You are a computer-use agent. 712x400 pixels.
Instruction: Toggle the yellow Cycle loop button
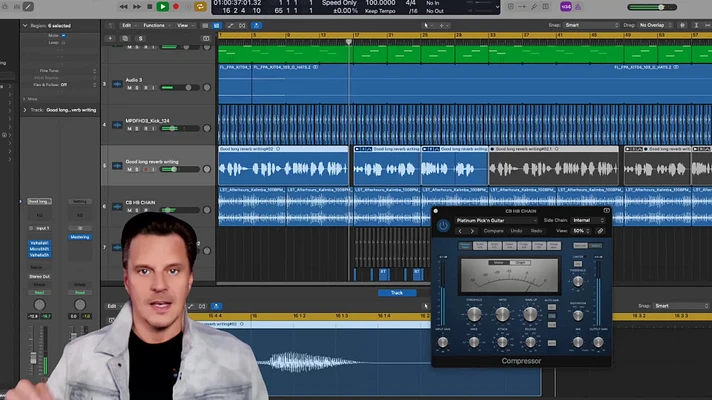pos(200,6)
